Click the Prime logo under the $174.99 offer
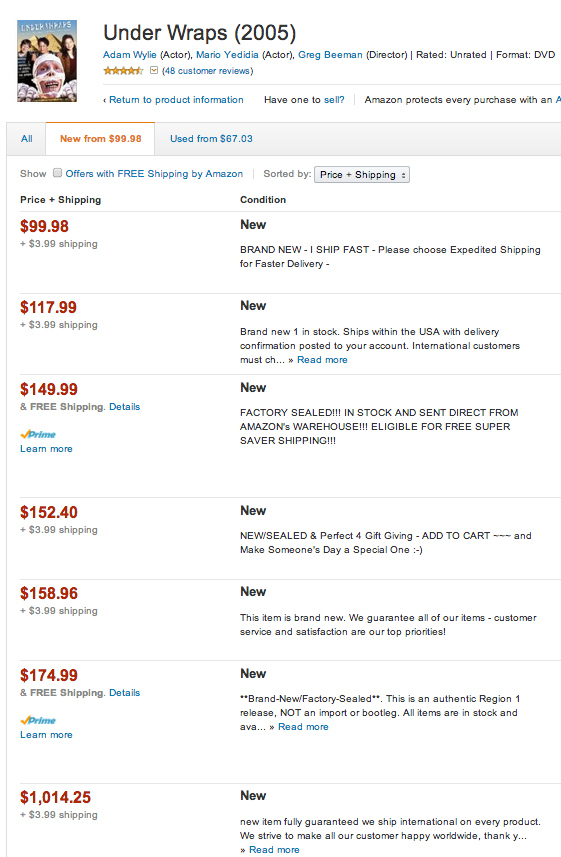 point(38,720)
